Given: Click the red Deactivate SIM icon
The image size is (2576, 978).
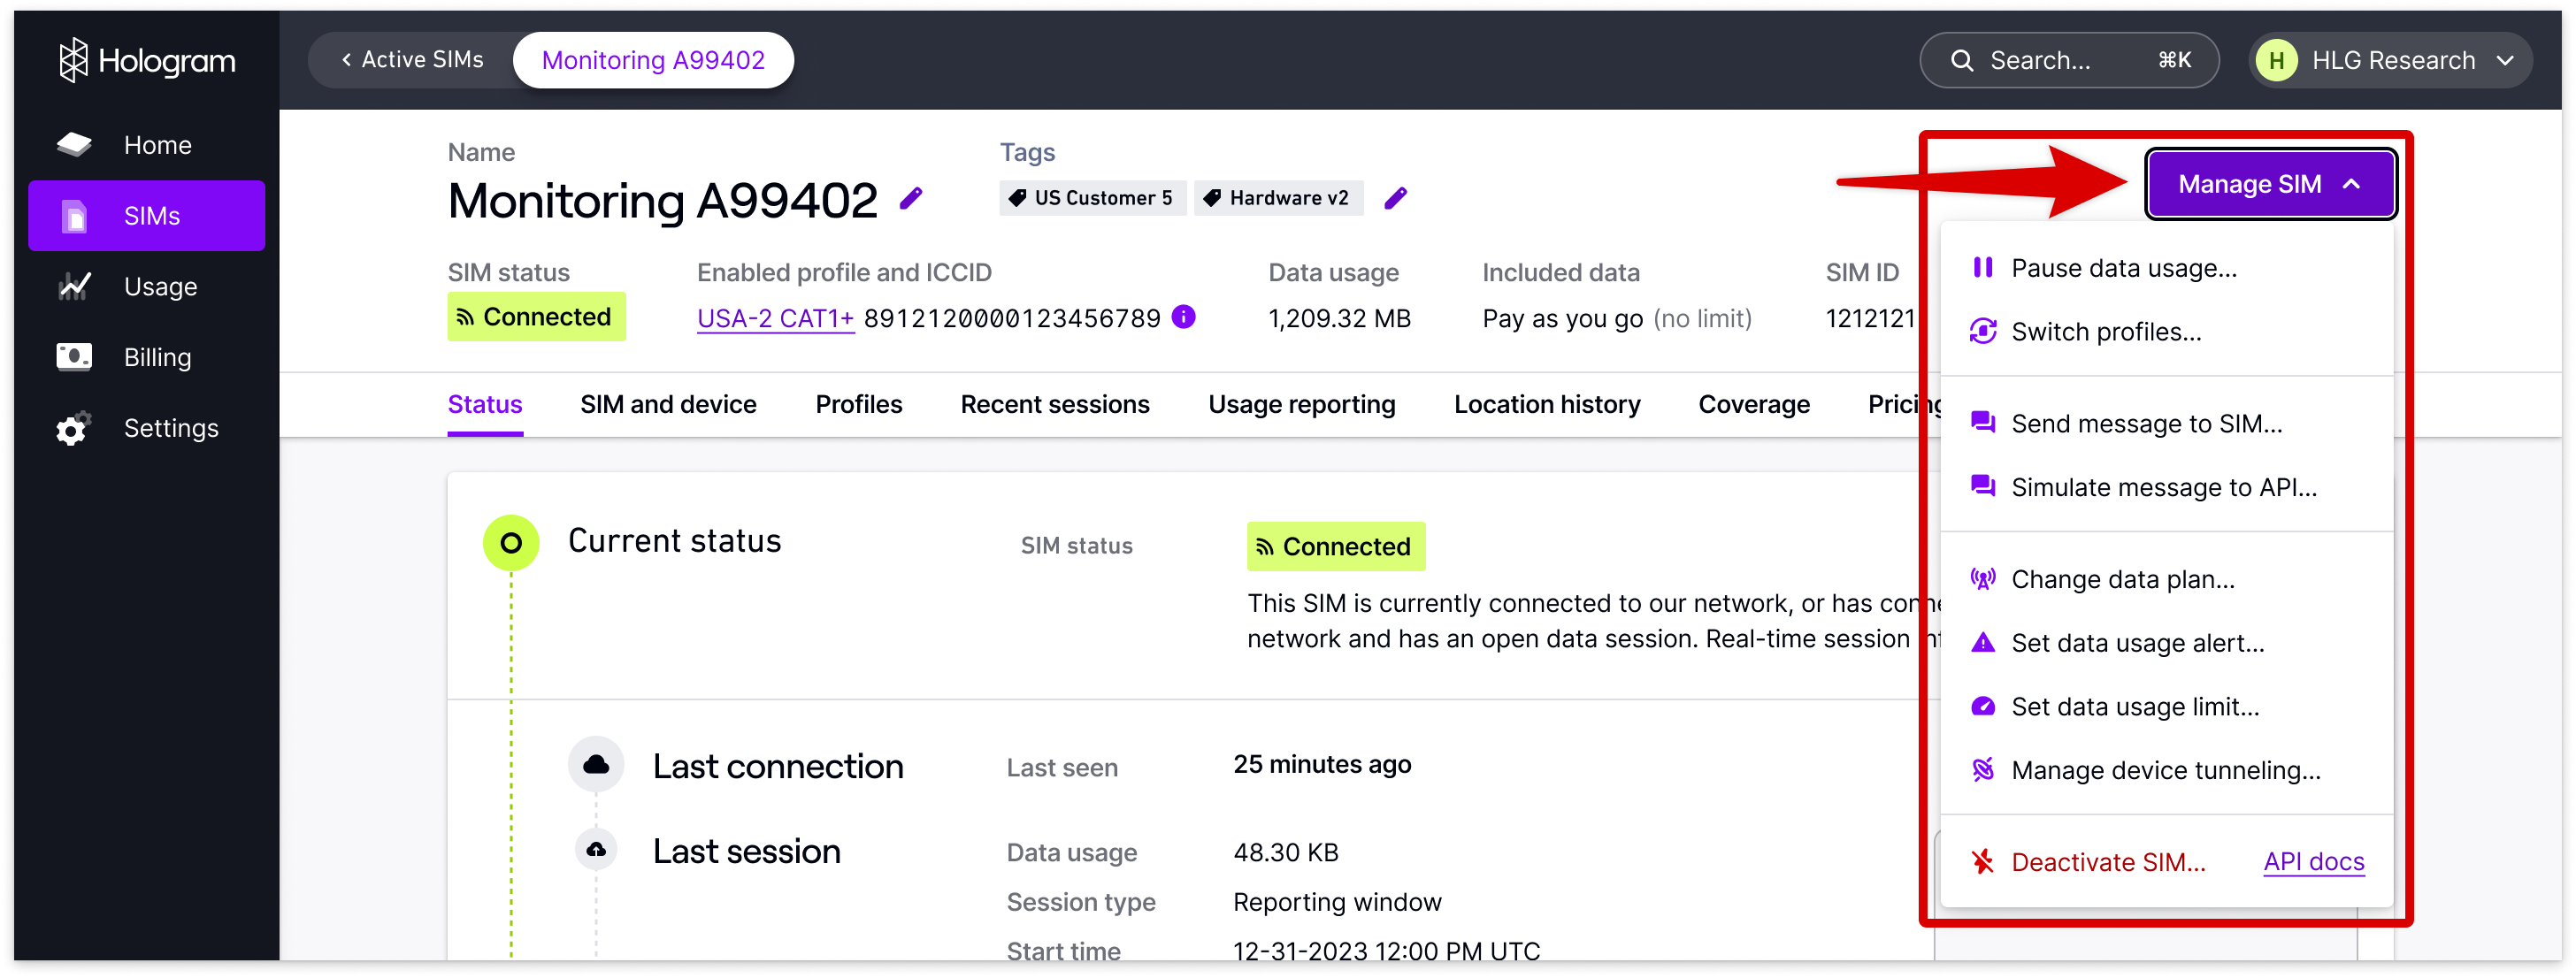Looking at the screenshot, I should 1983,861.
